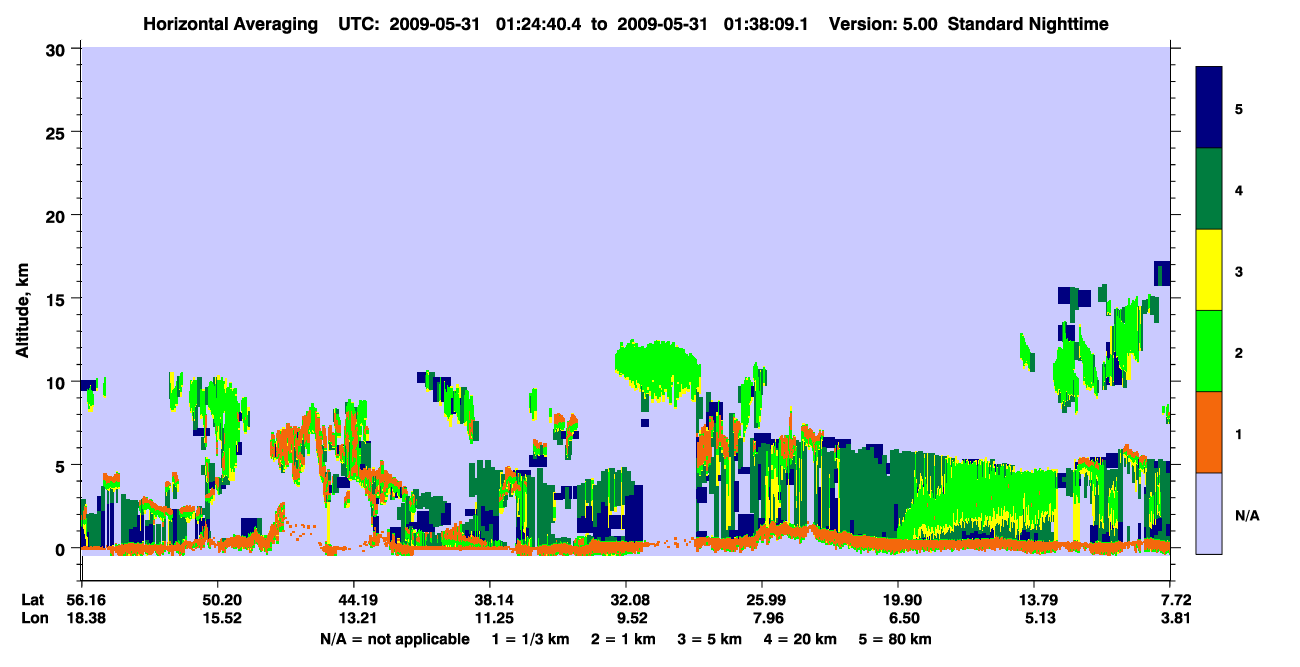1300x667 pixels.
Task: Click the y-axis tick label 10
Action: coord(57,382)
